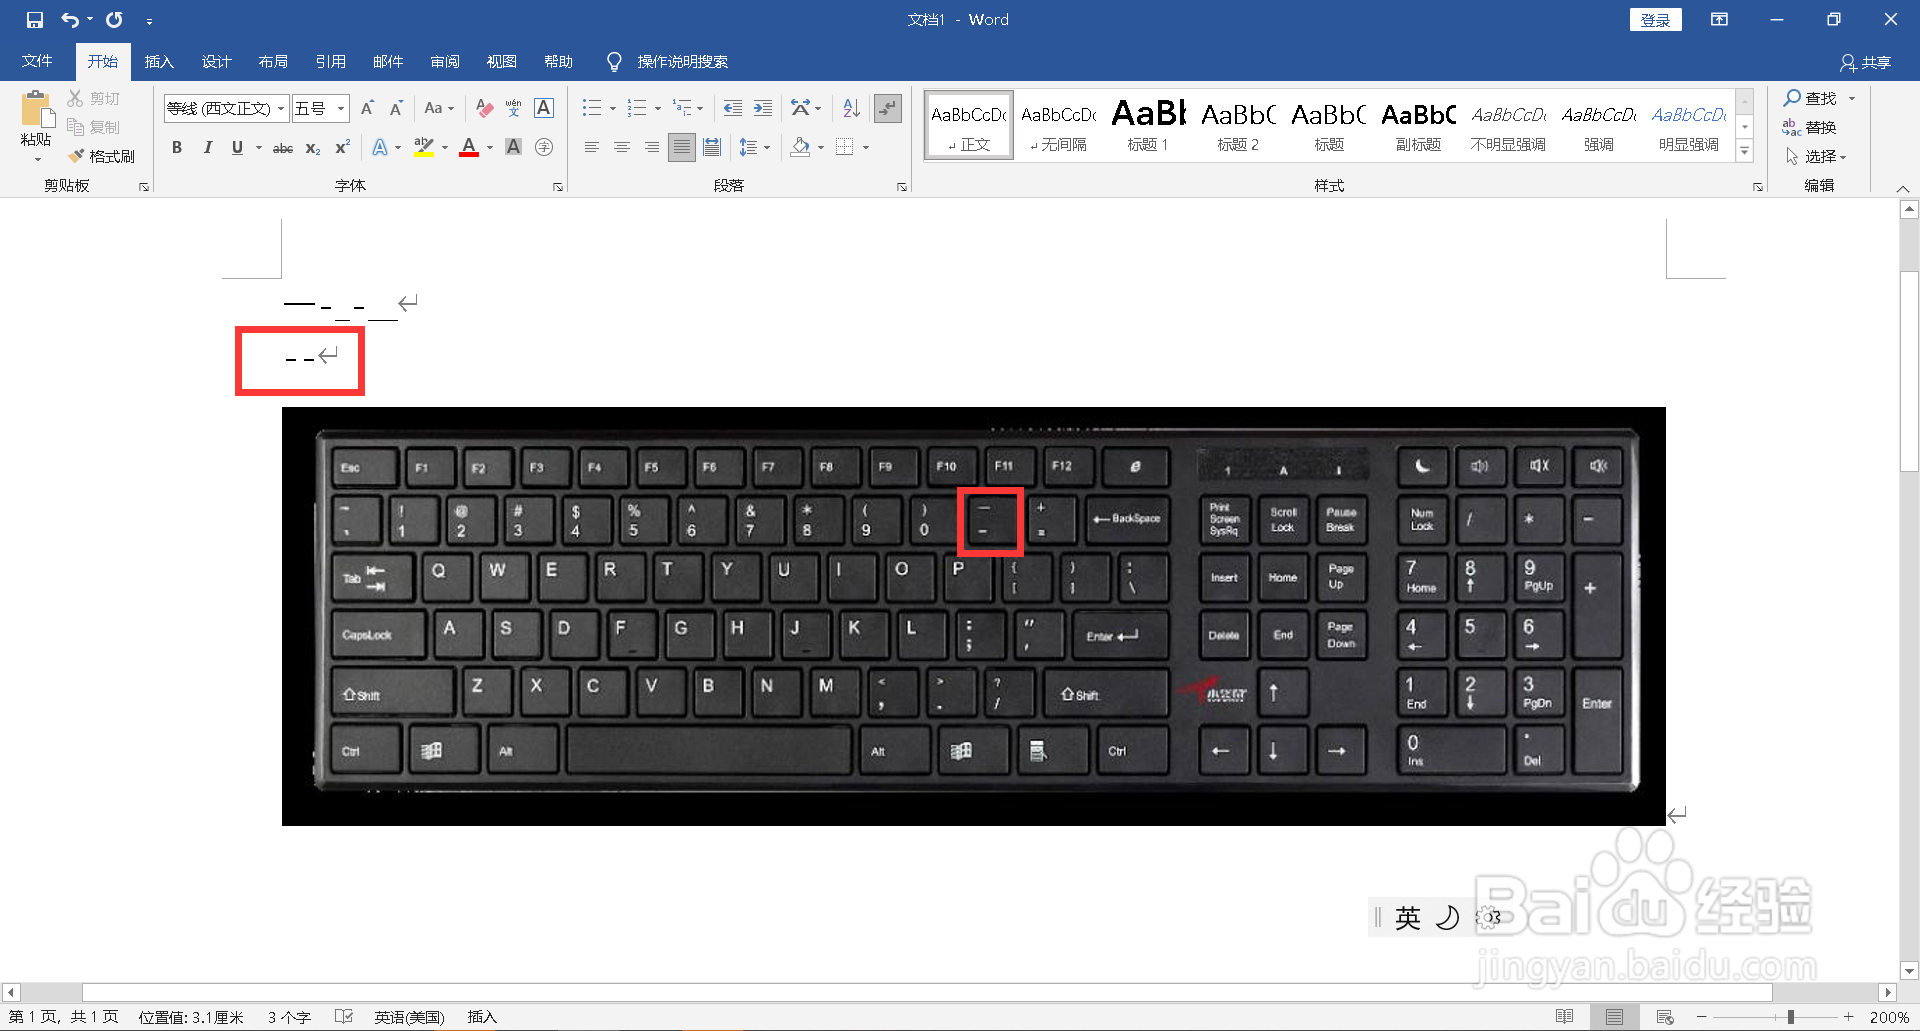Click Find 查找 in Editing group
The height and width of the screenshot is (1031, 1920).
[x=1811, y=98]
